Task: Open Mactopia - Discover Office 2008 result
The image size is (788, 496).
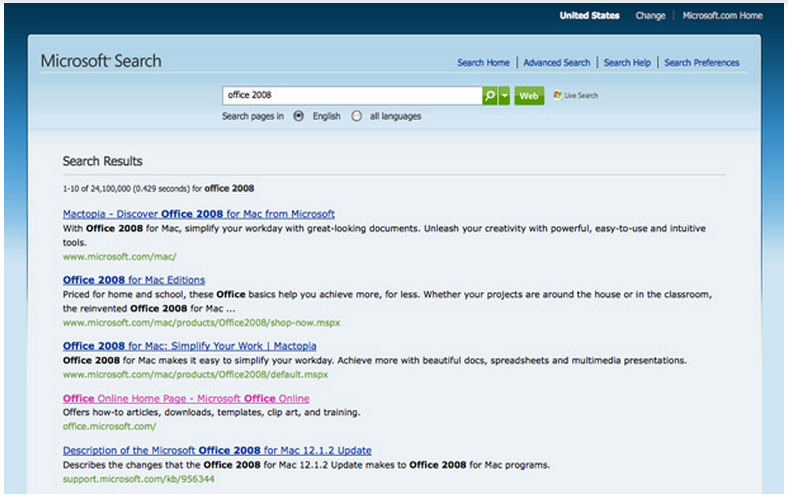Action: 199,214
